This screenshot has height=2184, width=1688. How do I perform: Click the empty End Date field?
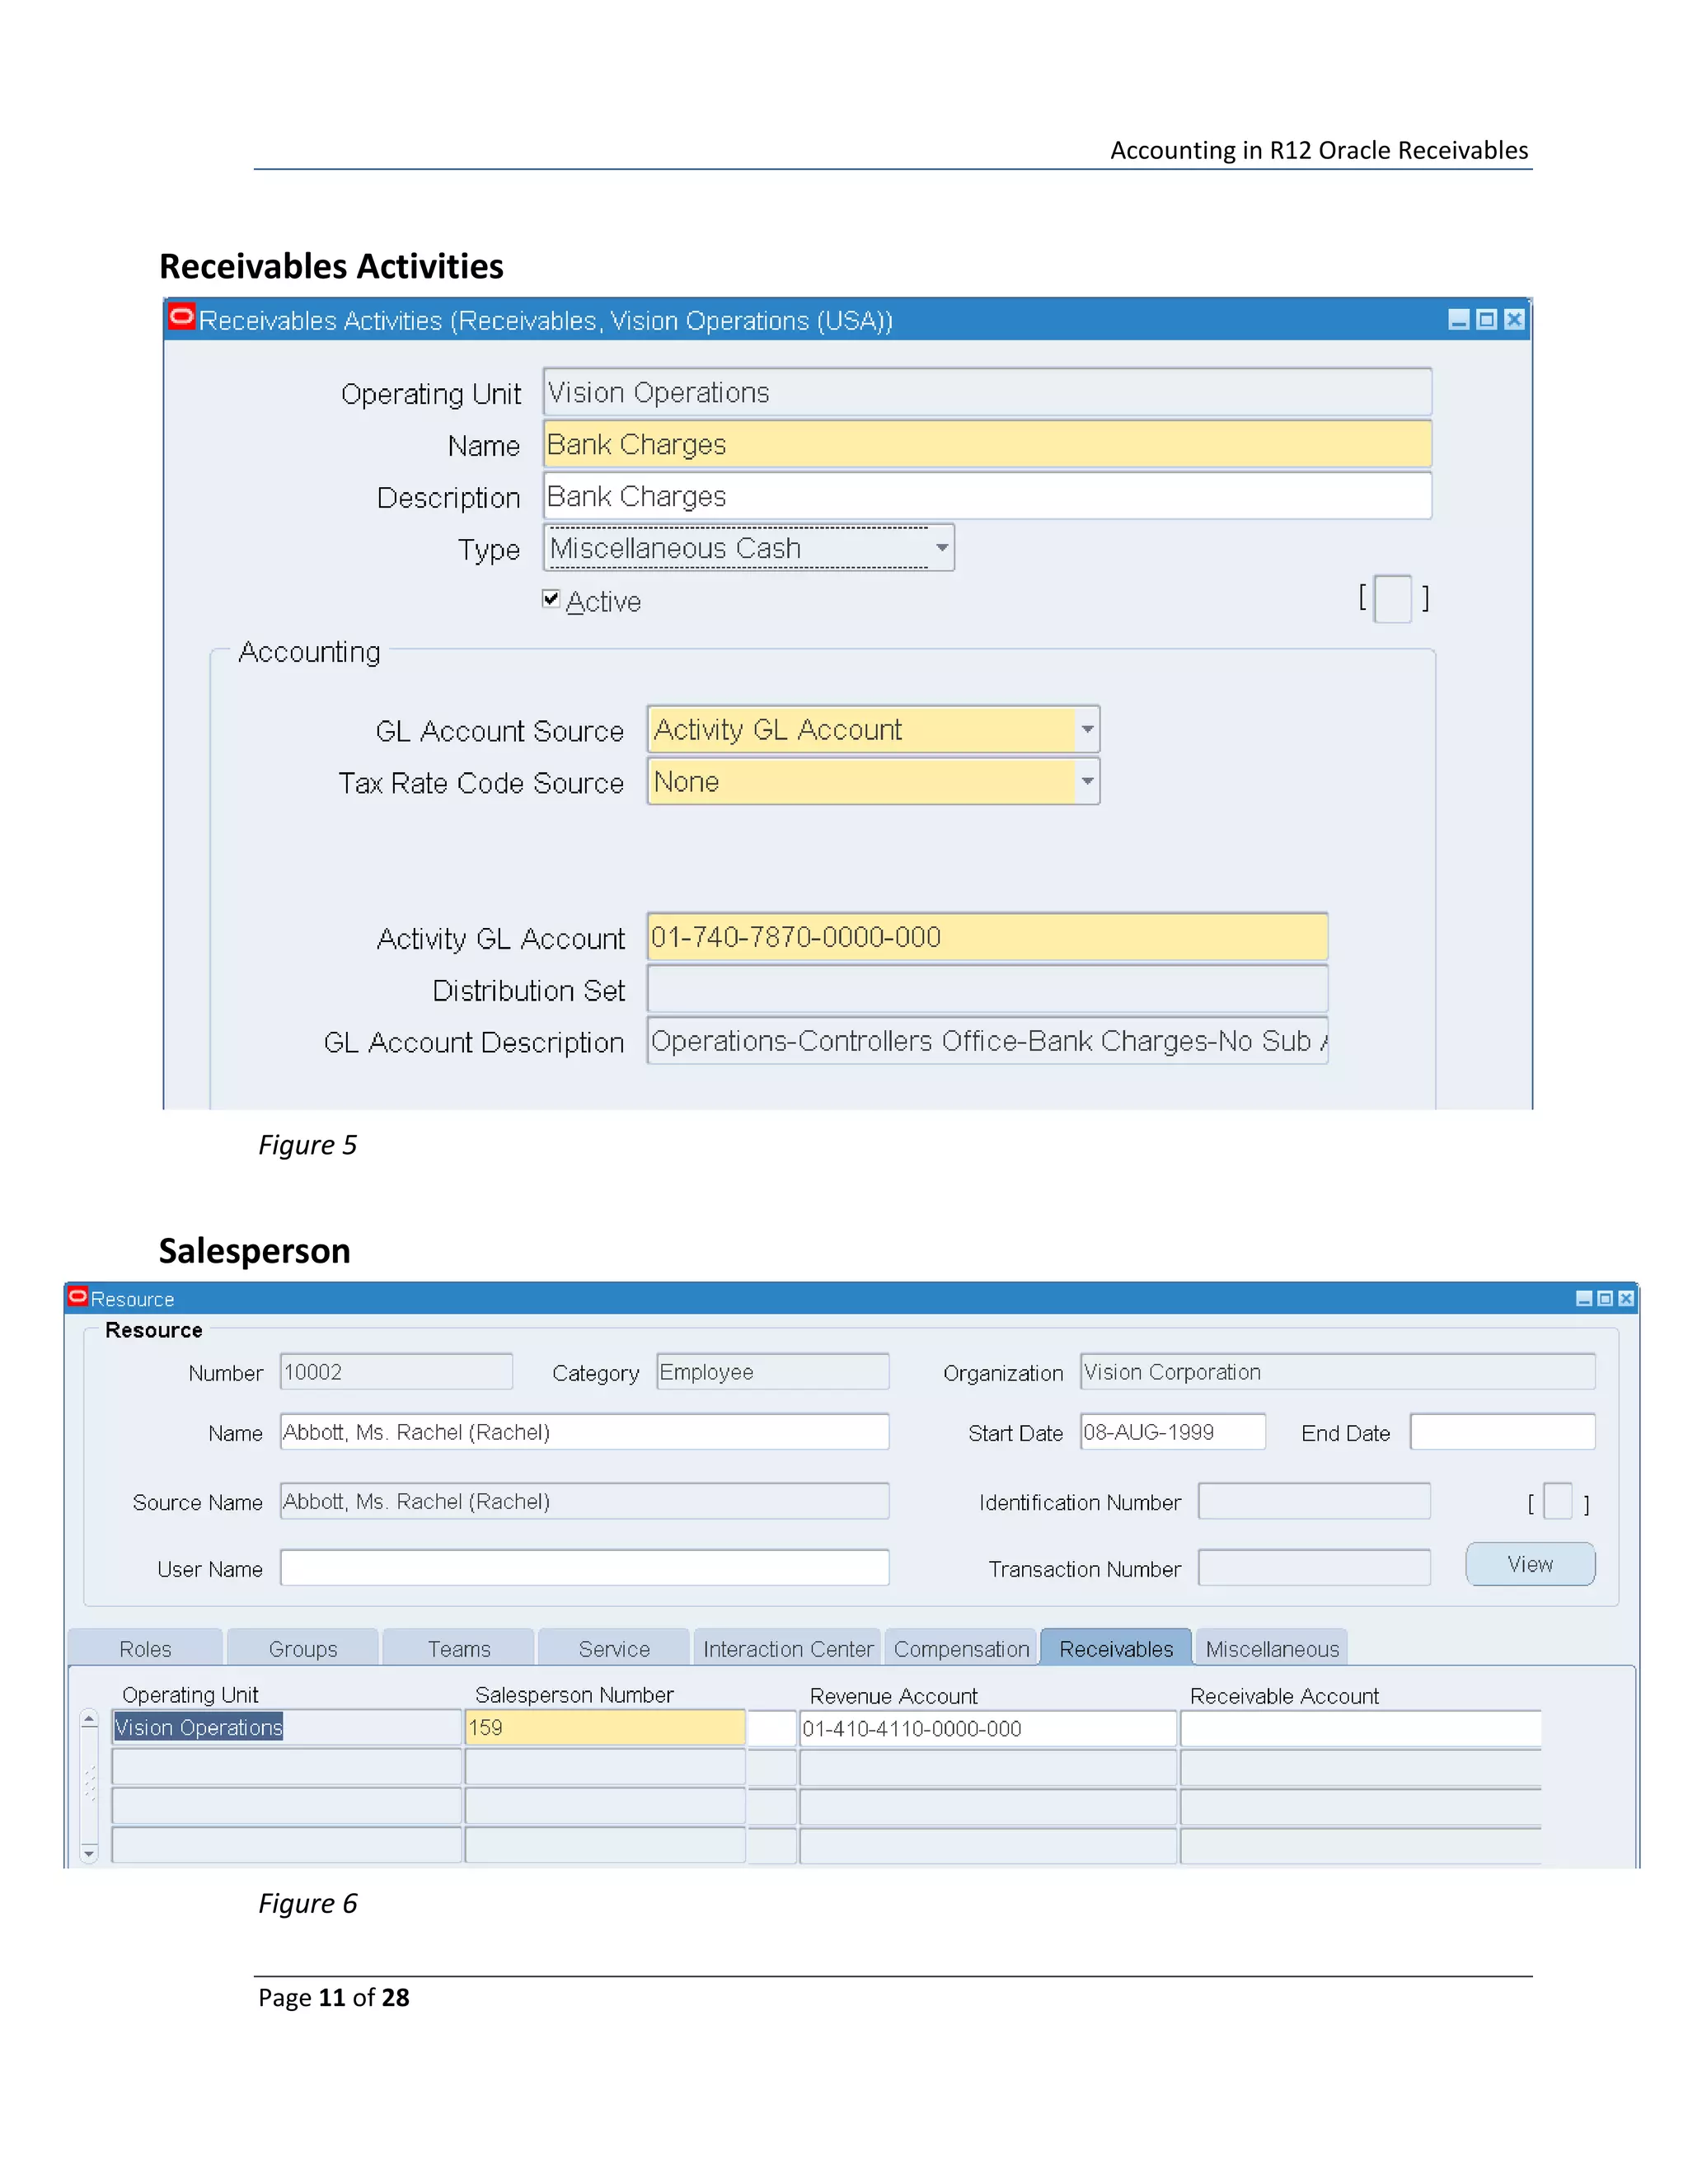1503,1432
